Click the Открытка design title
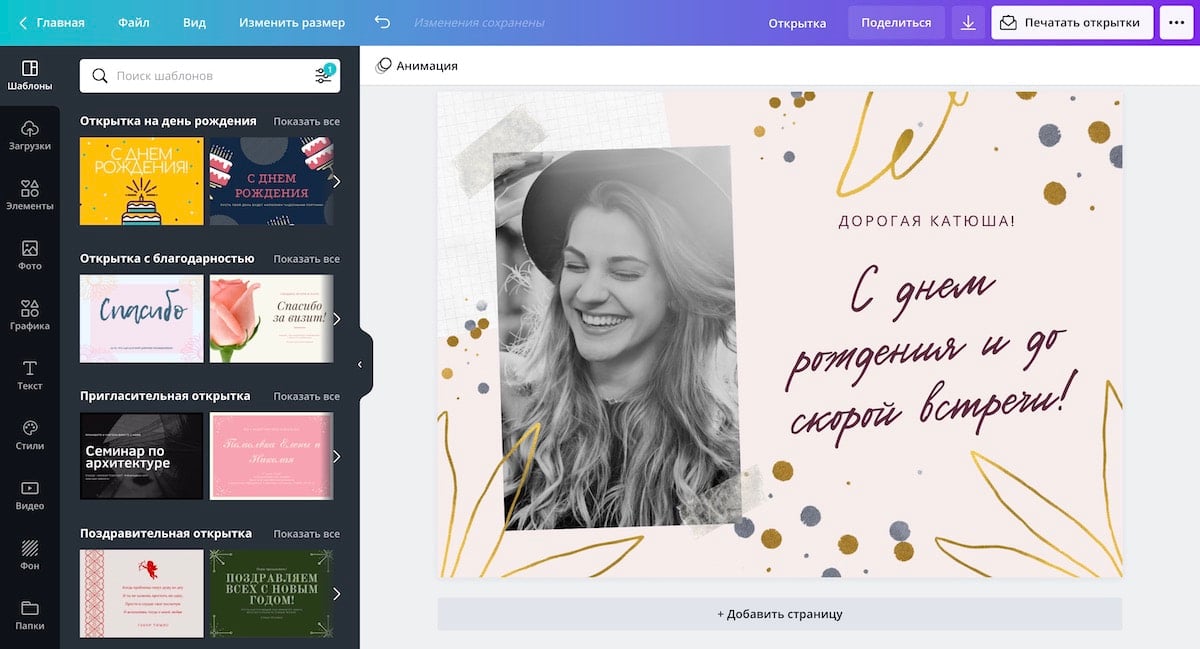 point(797,23)
